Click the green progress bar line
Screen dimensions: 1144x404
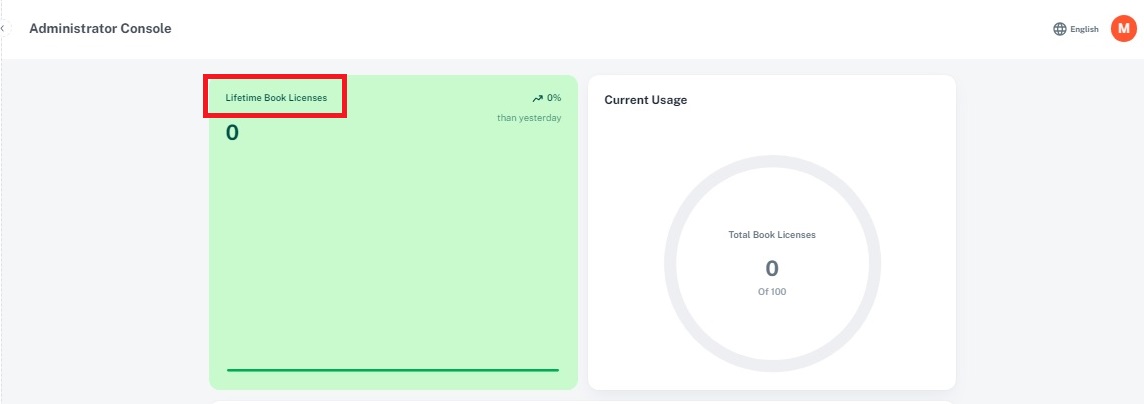[x=392, y=370]
